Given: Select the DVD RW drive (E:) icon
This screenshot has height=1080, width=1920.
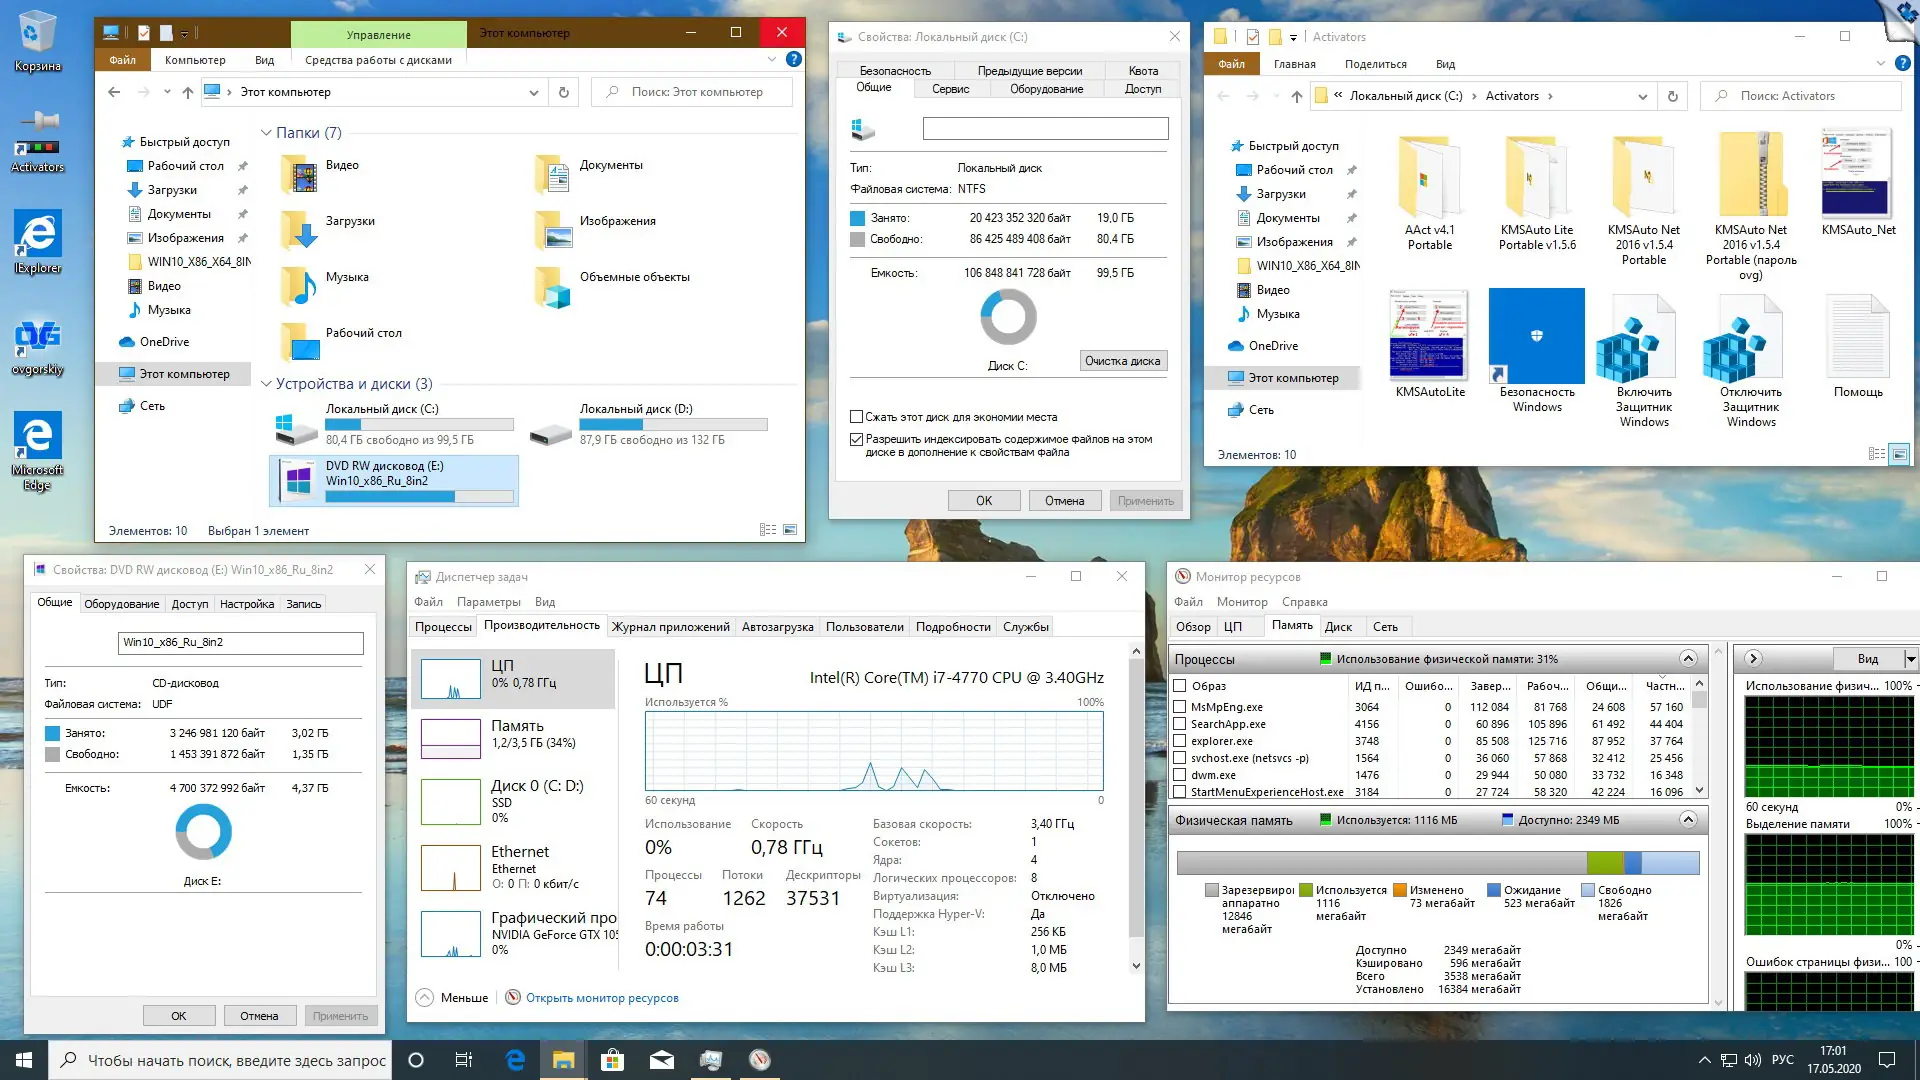Looking at the screenshot, I should (298, 480).
